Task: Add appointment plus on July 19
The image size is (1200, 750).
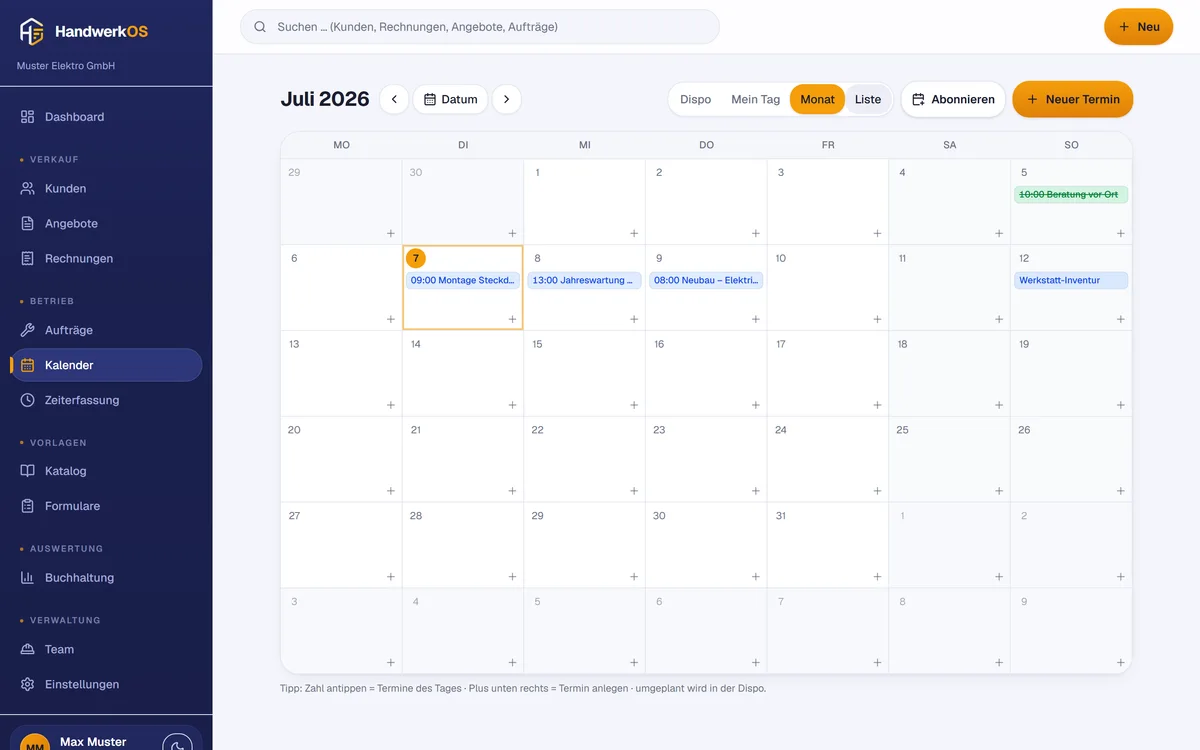Action: (x=1121, y=405)
